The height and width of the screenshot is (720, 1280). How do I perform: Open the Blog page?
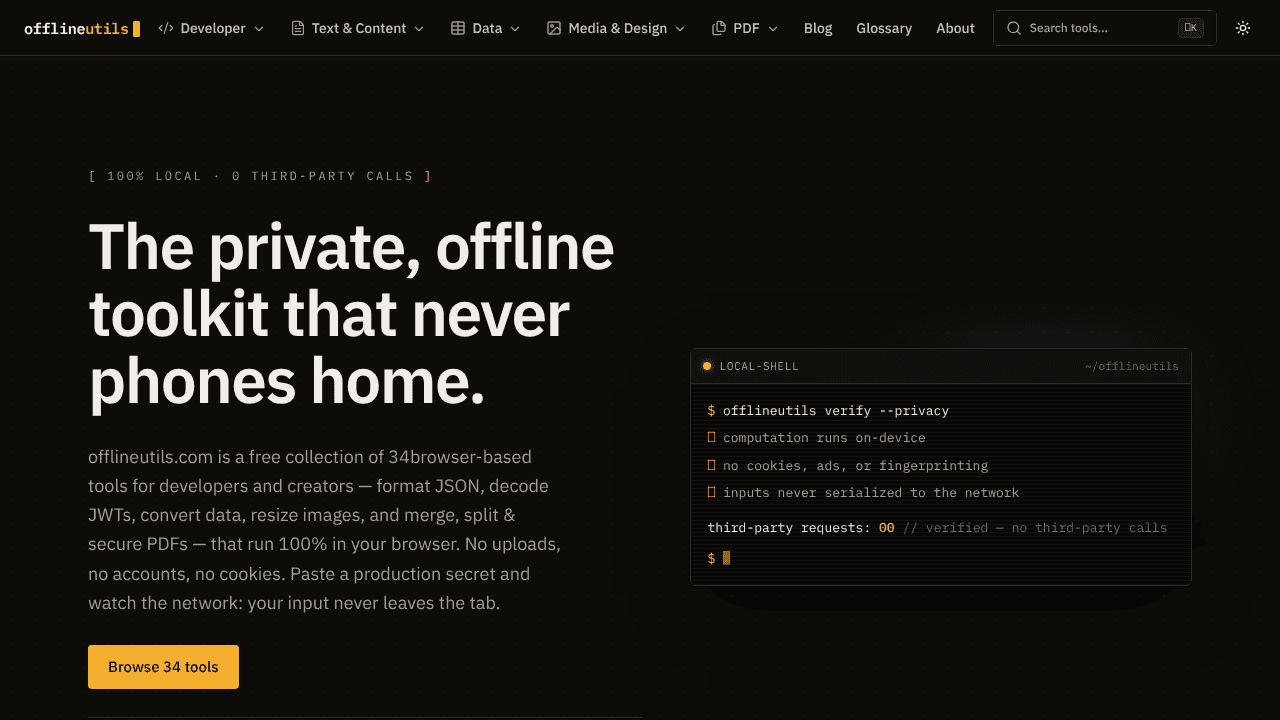click(x=818, y=28)
